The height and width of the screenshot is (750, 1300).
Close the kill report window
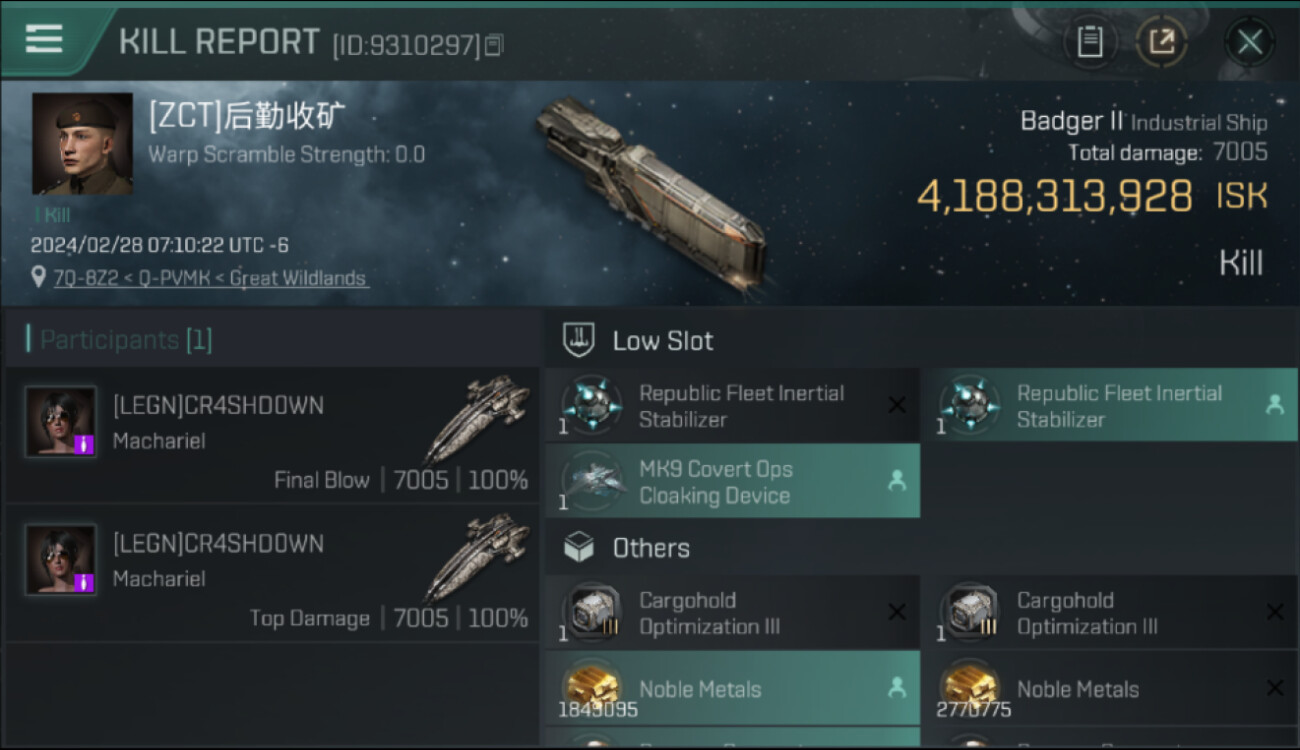(x=1249, y=42)
